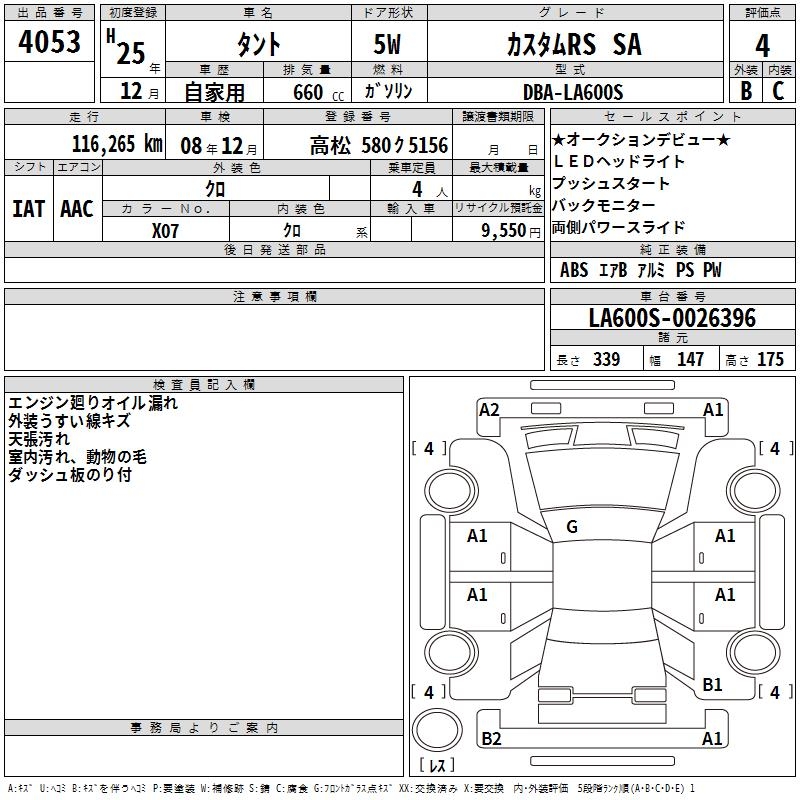Select the recycle deposit 9,550円
The height and width of the screenshot is (800, 800).
(510, 231)
